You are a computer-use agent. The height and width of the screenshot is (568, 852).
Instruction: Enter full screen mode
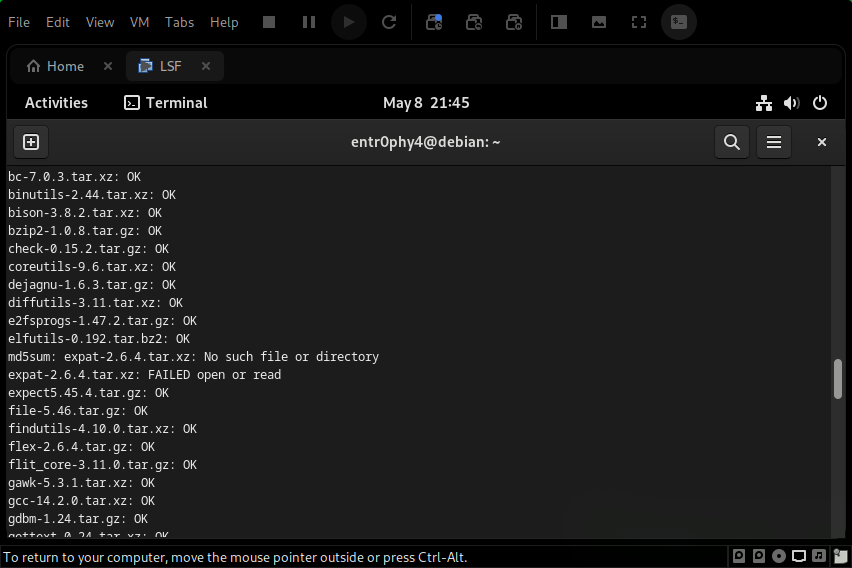(x=639, y=22)
